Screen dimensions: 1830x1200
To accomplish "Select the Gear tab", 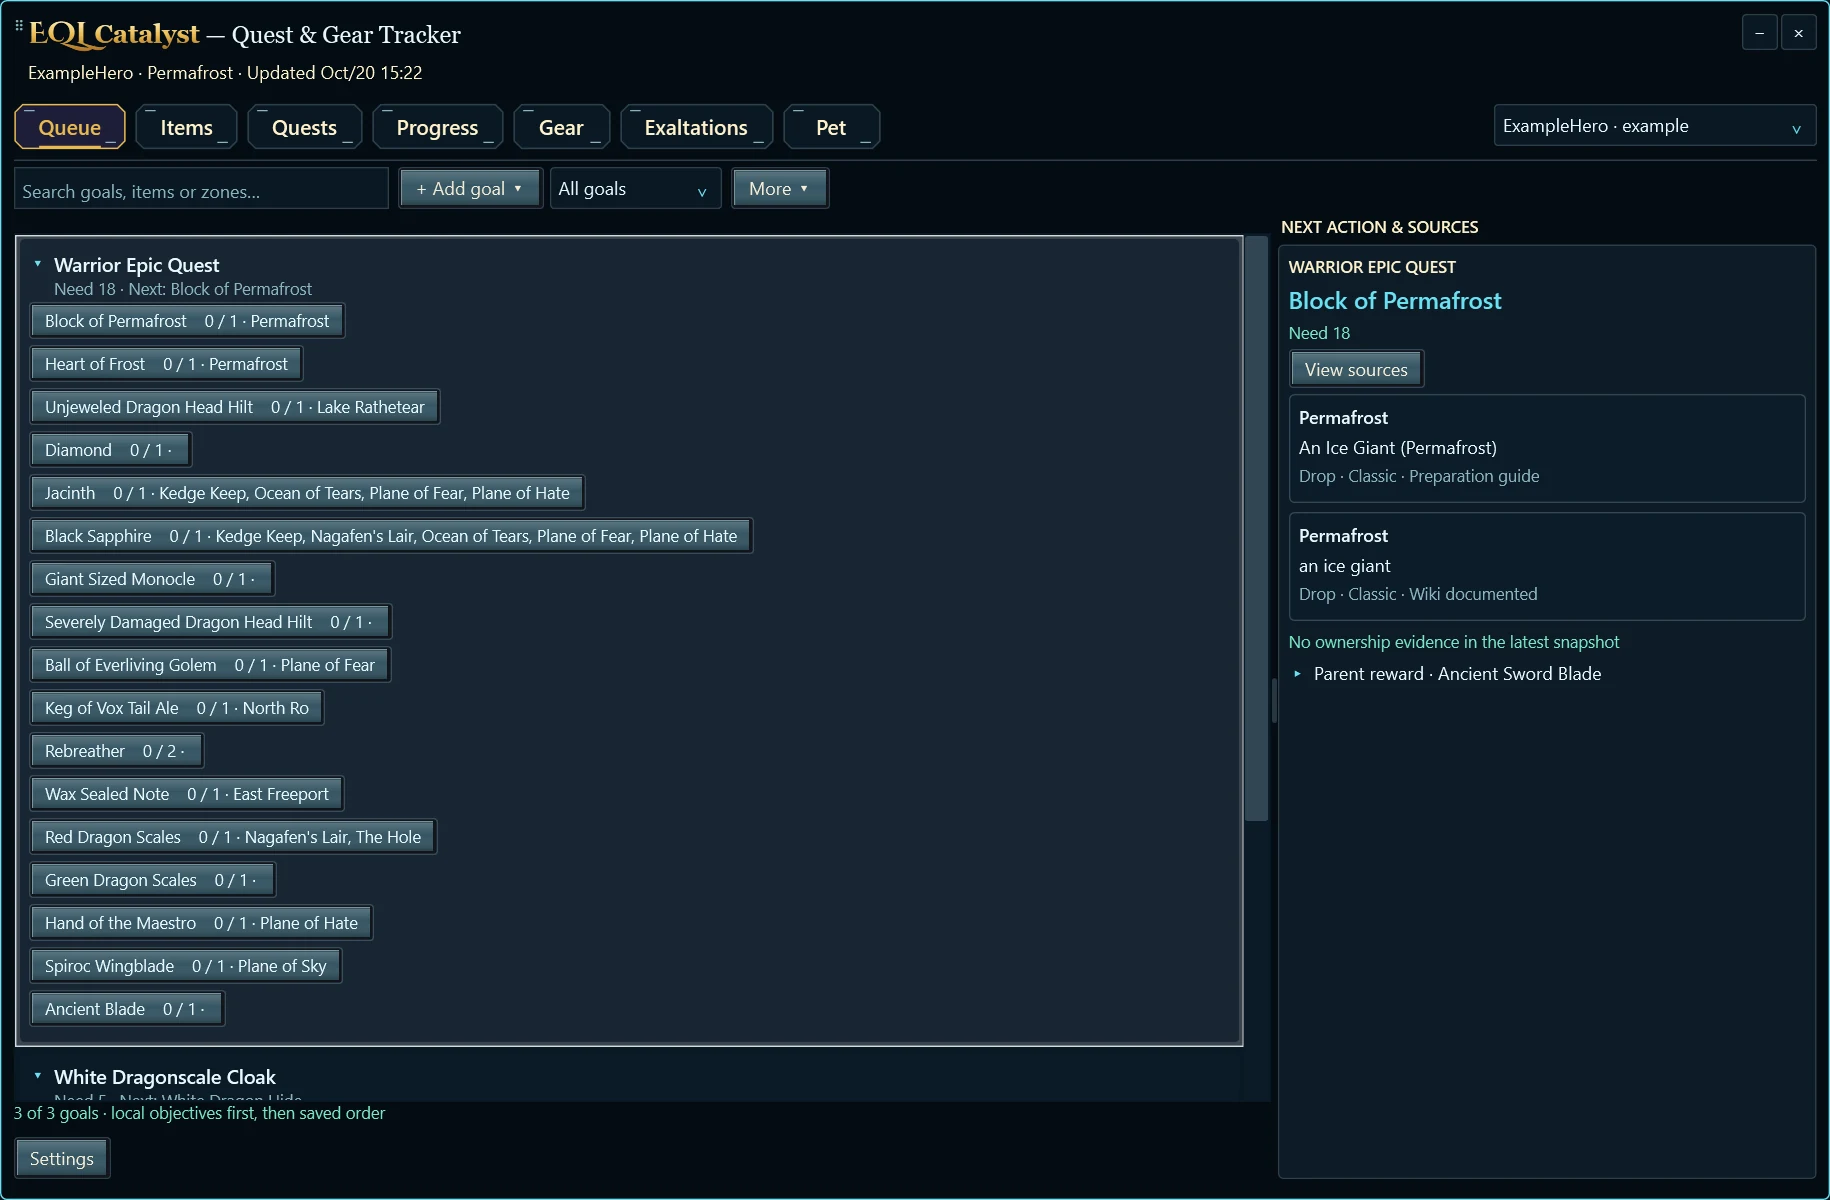I will (561, 127).
